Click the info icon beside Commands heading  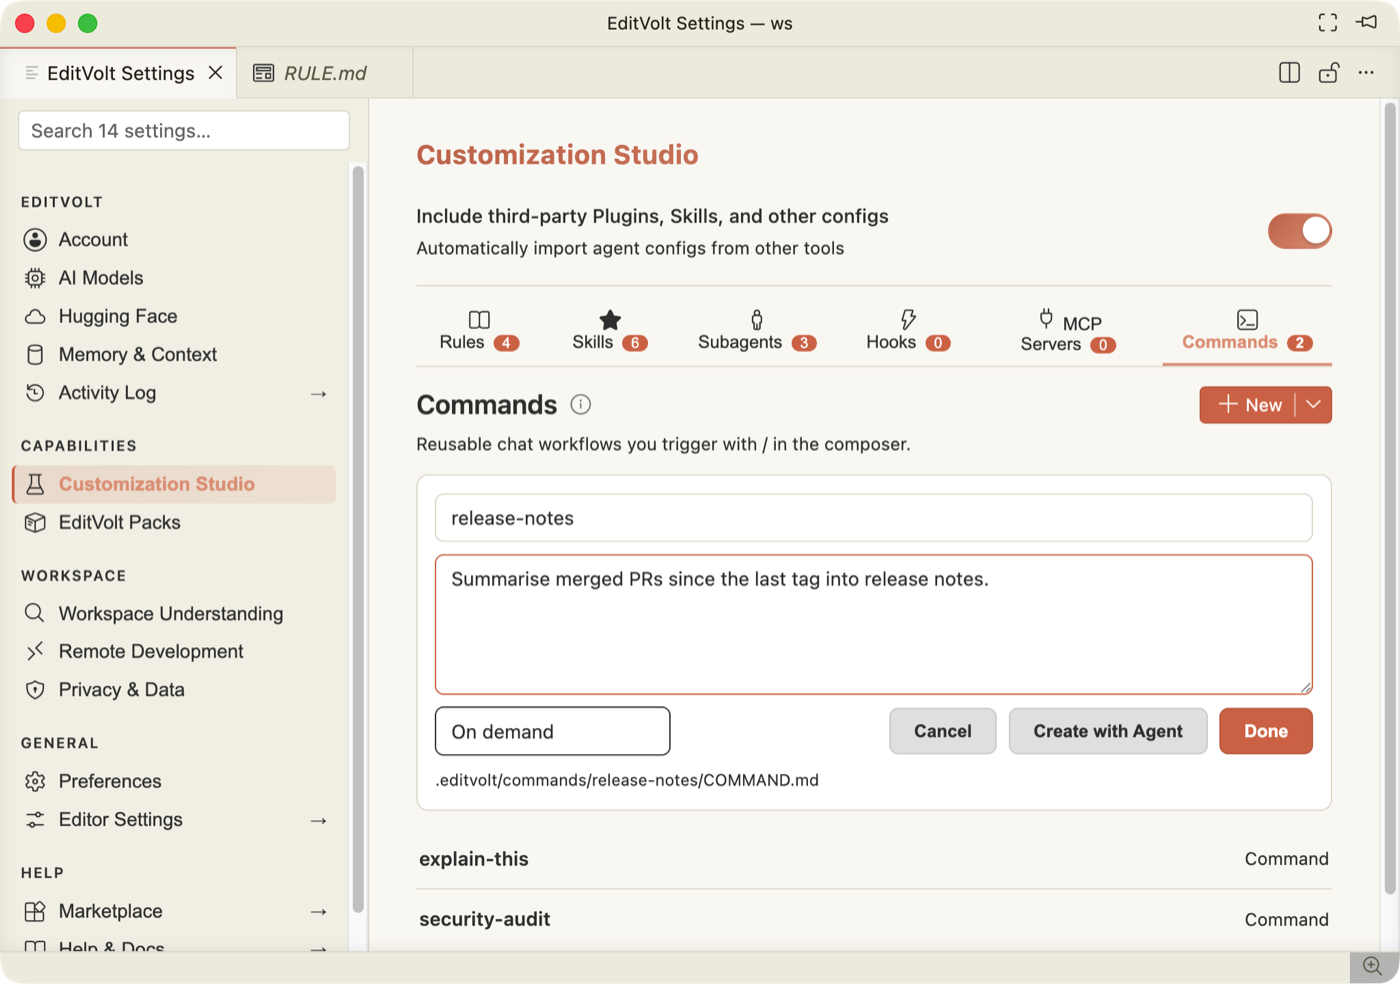pos(581,405)
